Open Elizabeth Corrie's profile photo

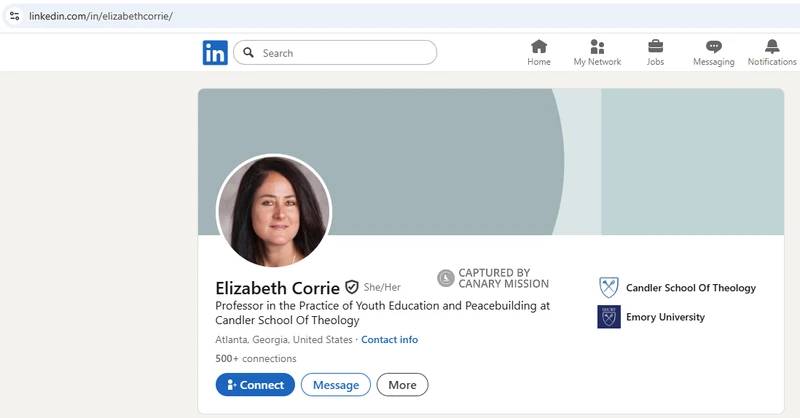[274, 211]
